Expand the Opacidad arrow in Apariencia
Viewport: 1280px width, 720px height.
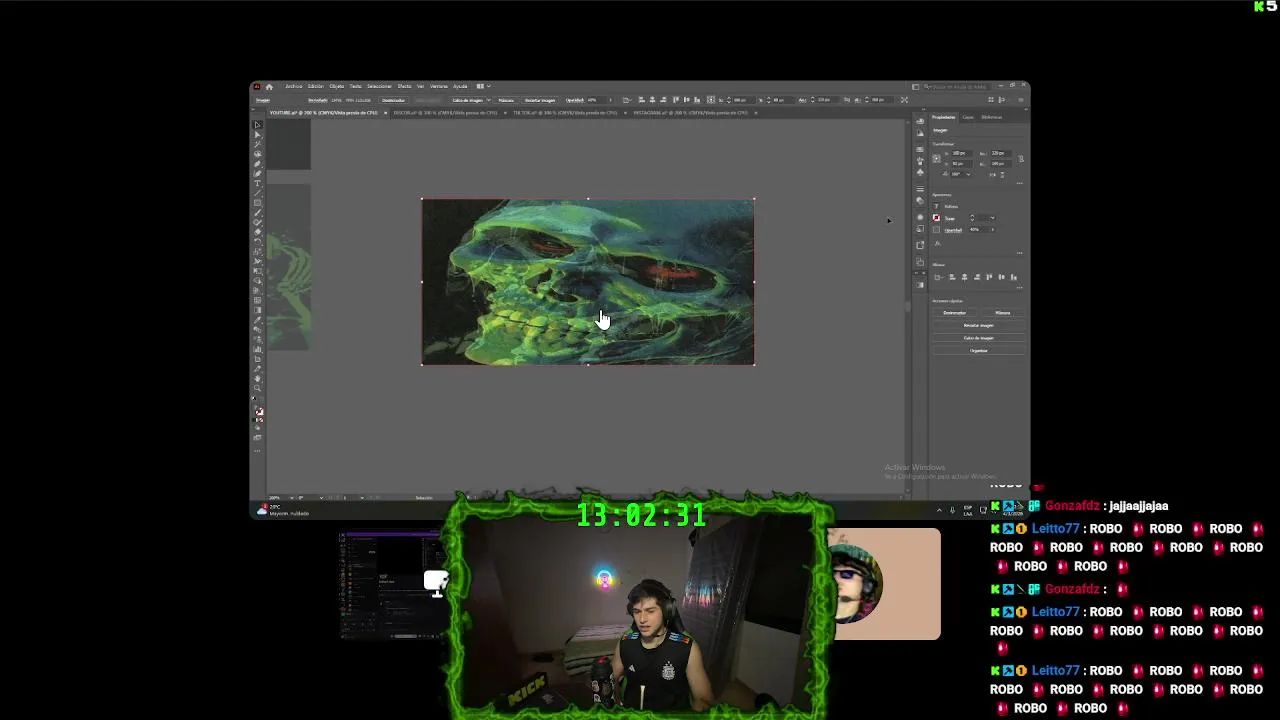993,230
